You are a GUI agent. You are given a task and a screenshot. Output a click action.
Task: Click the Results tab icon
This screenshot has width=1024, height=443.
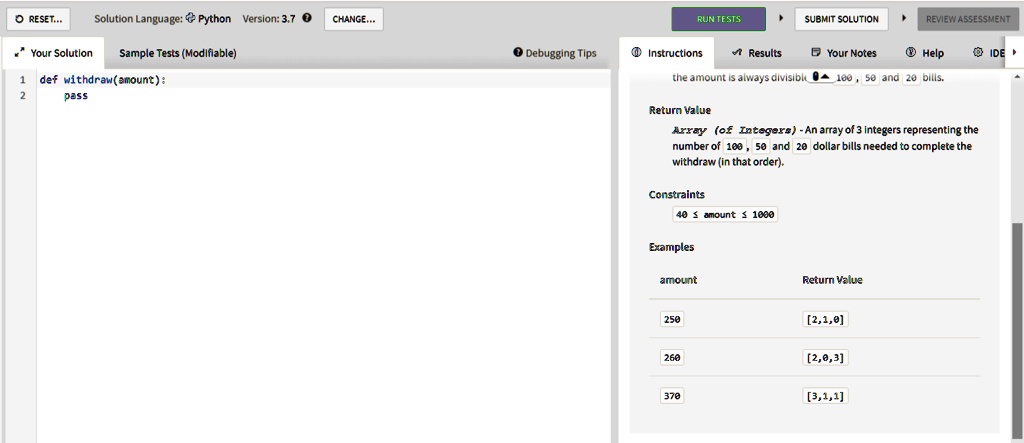[737, 53]
